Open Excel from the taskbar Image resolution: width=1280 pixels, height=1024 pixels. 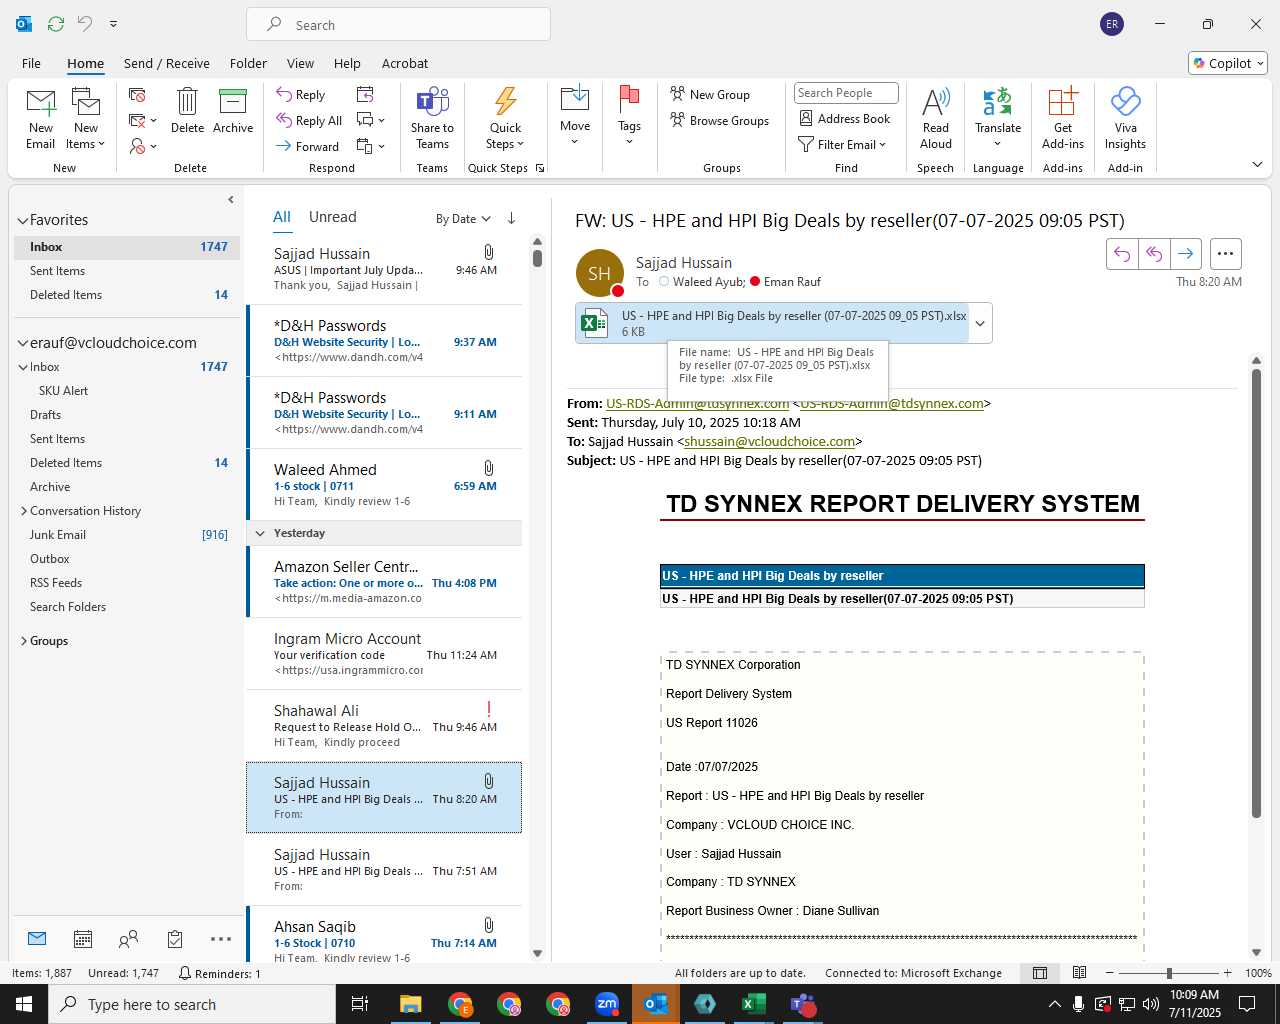(754, 1004)
